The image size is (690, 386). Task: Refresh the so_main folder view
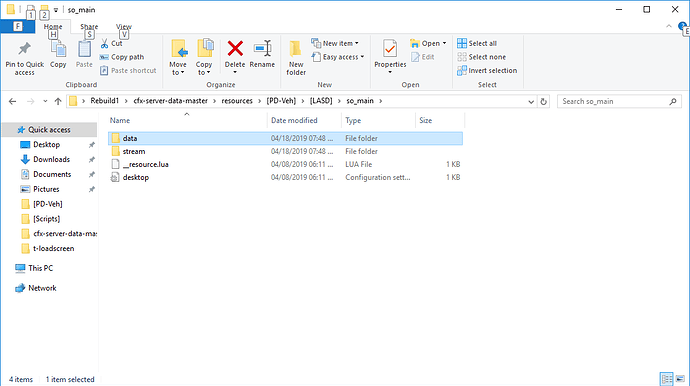pyautogui.click(x=543, y=101)
